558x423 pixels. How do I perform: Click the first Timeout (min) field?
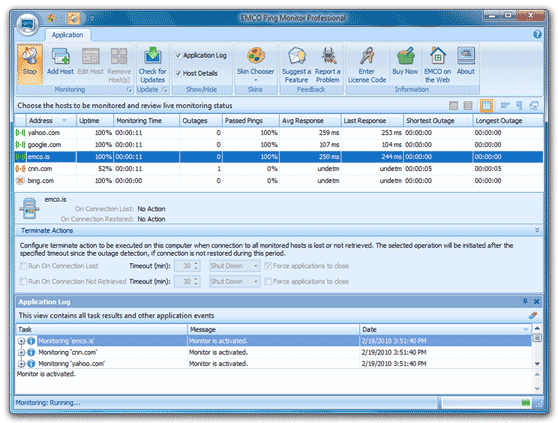[x=187, y=266]
